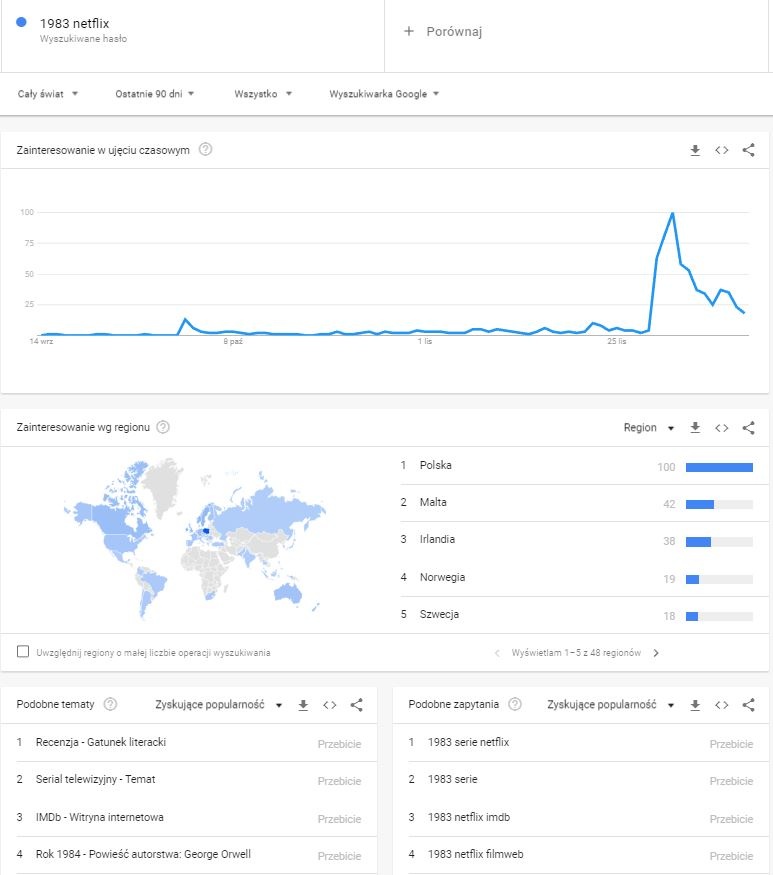Viewport: 773px width, 875px height.
Task: Enable regions with low search volume checkbox
Action: tap(23, 652)
